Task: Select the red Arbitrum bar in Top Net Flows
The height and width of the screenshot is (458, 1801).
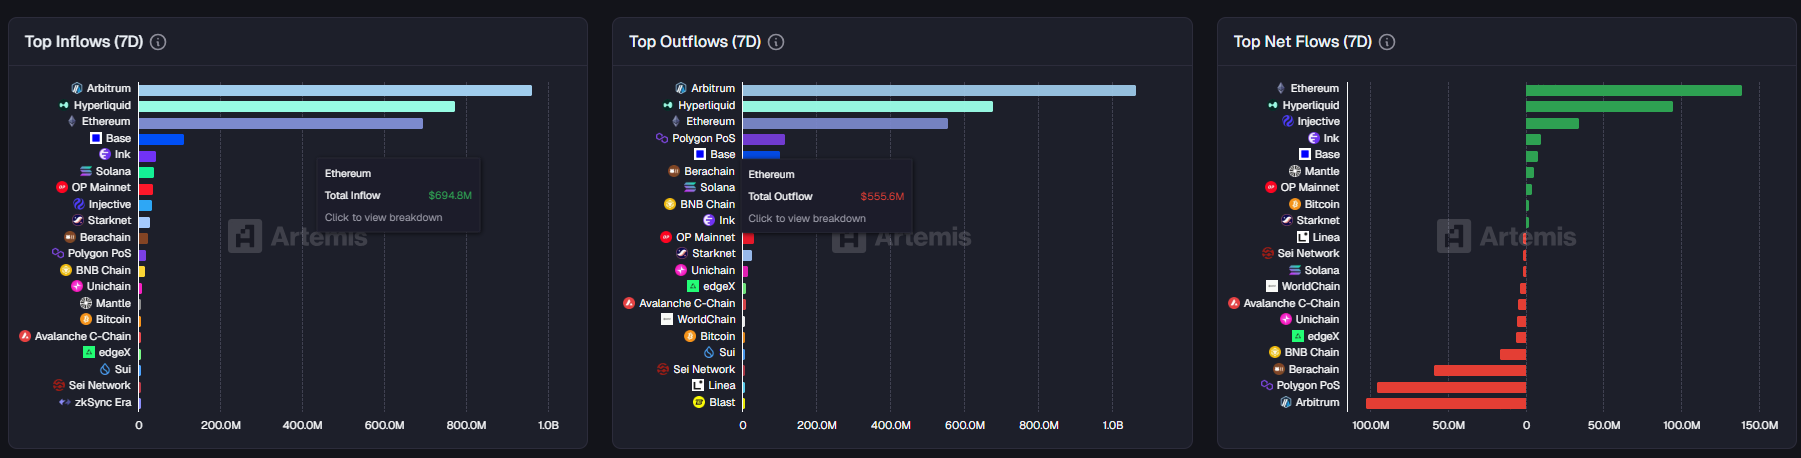Action: coord(1445,403)
